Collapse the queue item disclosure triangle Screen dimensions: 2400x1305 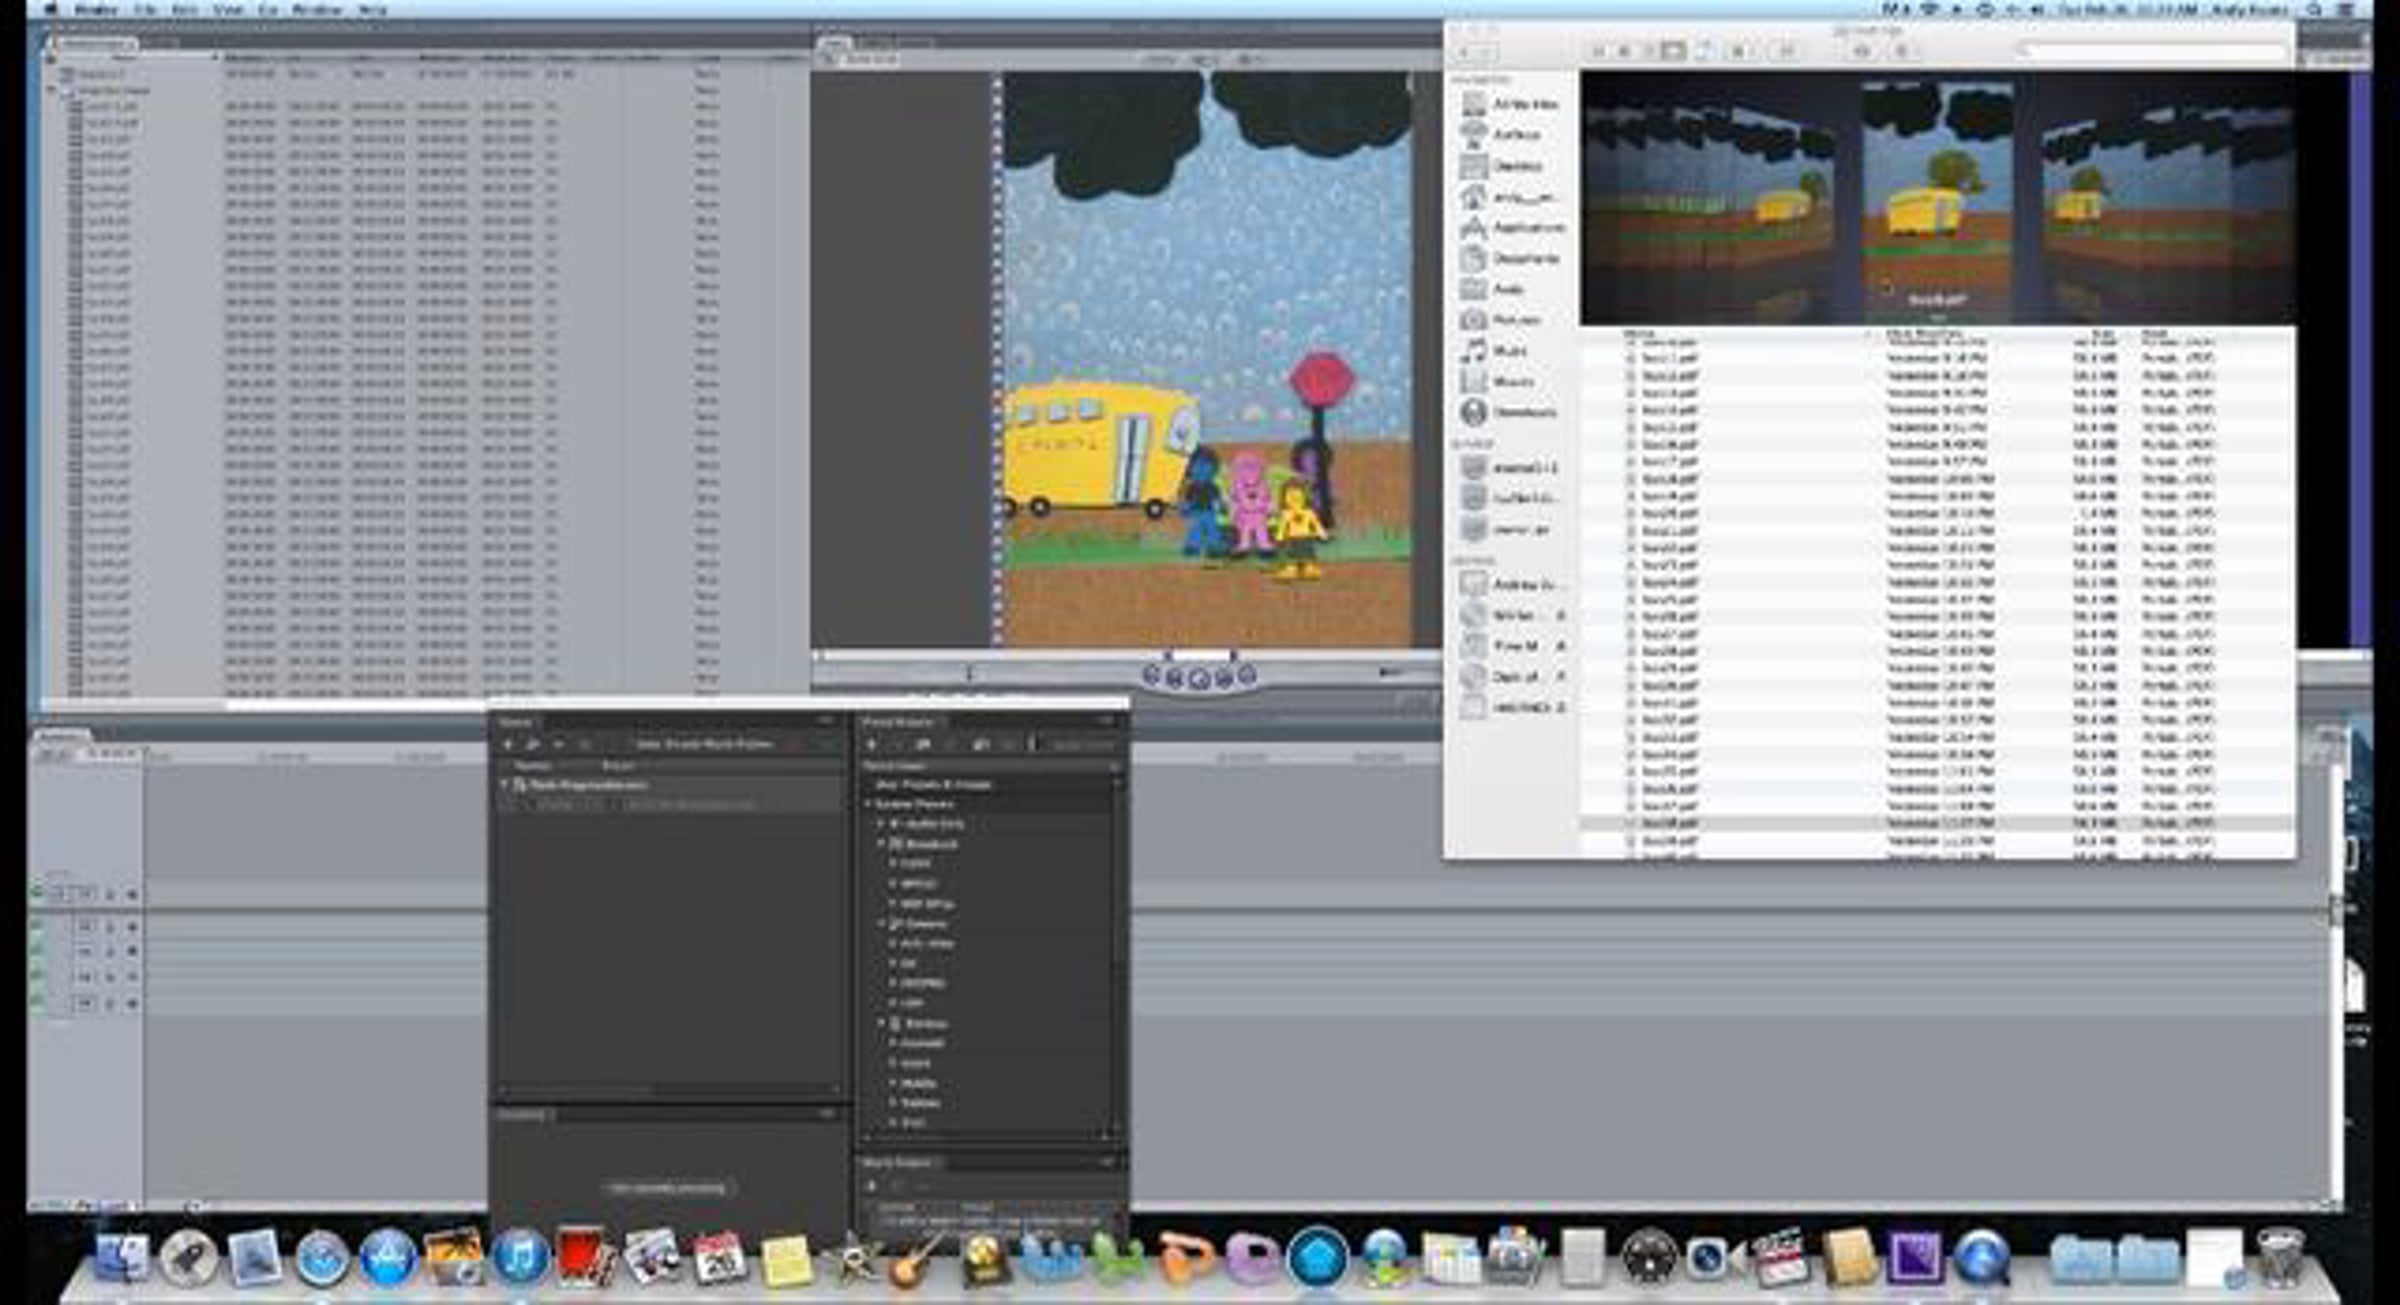pos(505,785)
